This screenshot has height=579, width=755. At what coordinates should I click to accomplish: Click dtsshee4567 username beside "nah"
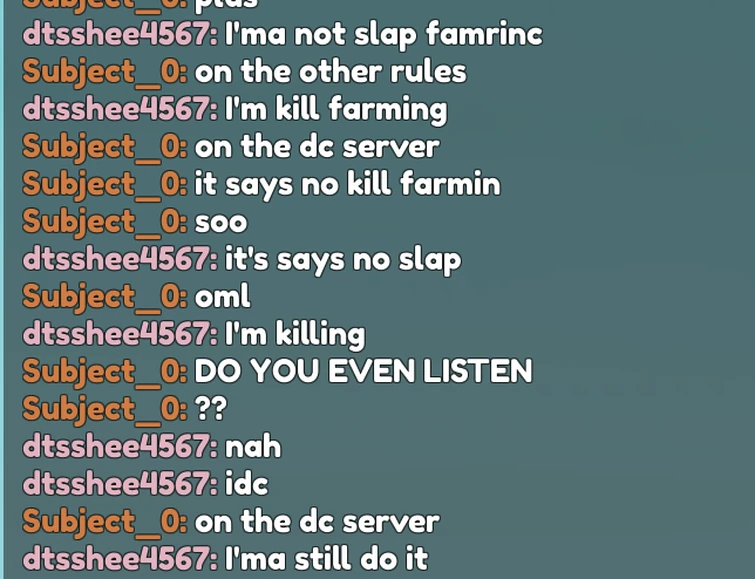[120, 447]
